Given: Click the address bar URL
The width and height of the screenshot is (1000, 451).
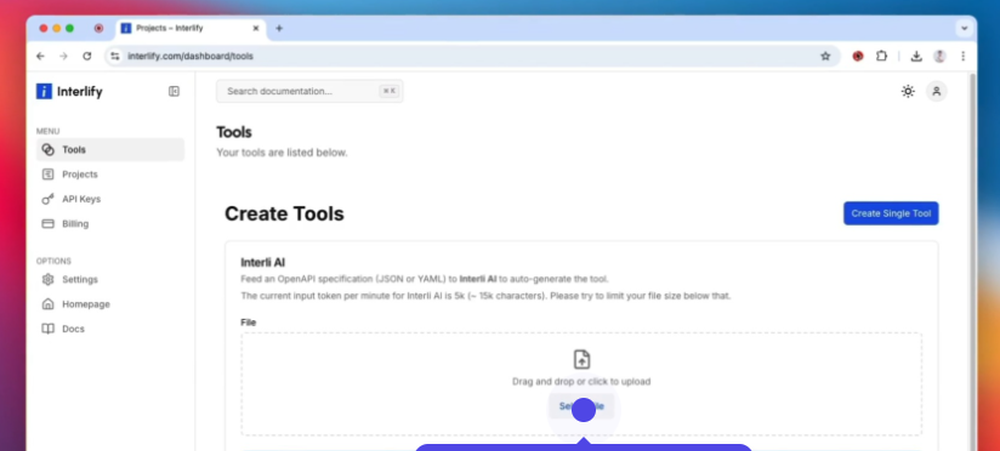Looking at the screenshot, I should tap(191, 56).
